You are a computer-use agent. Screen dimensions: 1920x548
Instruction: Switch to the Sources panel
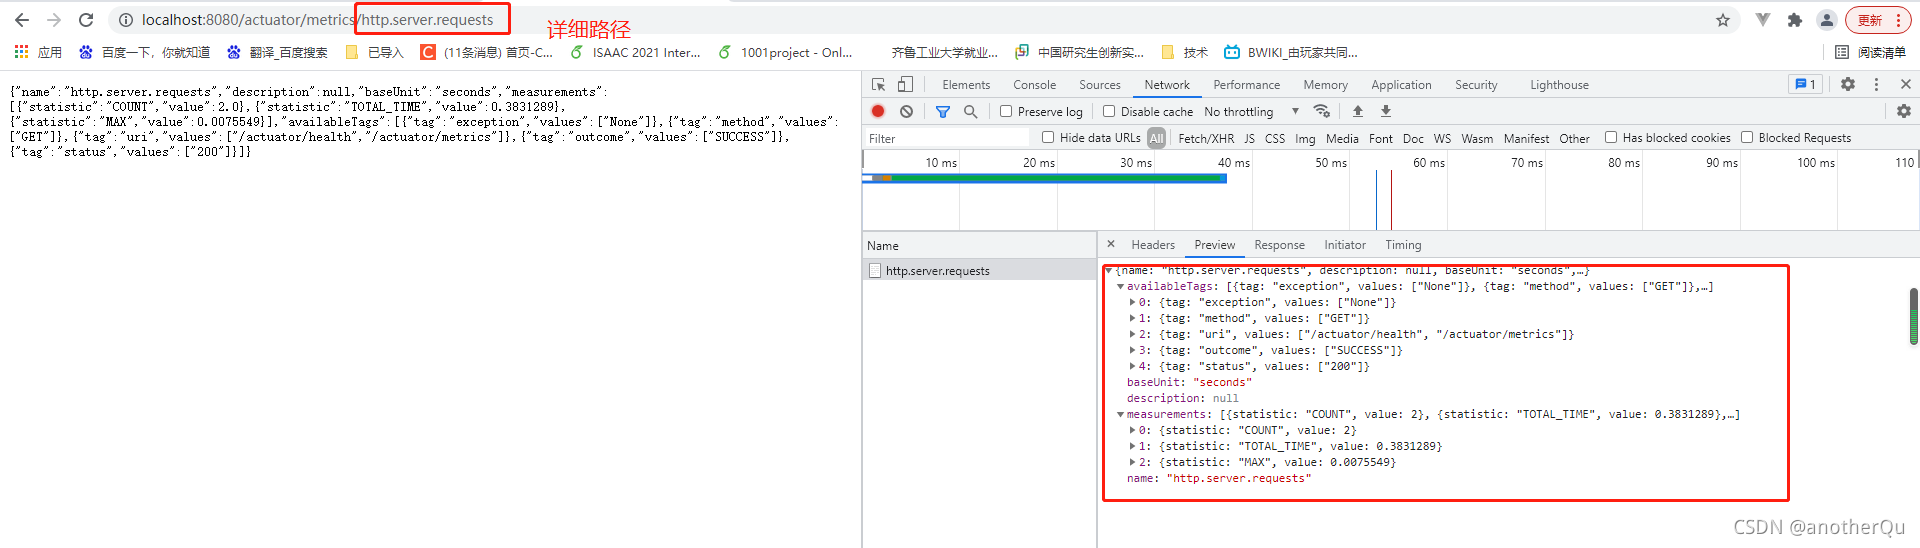(1100, 85)
